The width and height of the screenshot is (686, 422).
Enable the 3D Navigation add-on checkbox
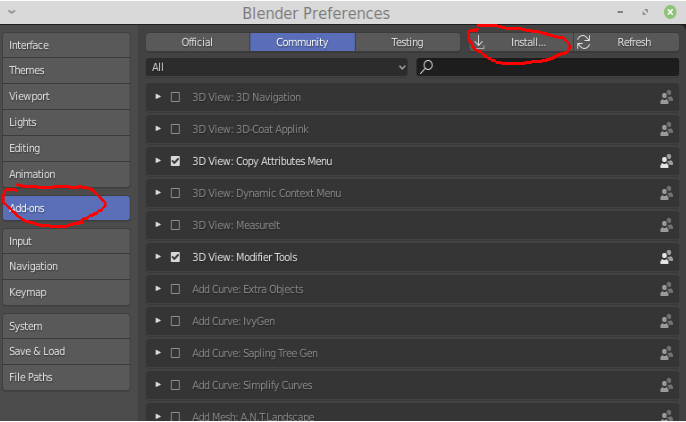point(175,97)
